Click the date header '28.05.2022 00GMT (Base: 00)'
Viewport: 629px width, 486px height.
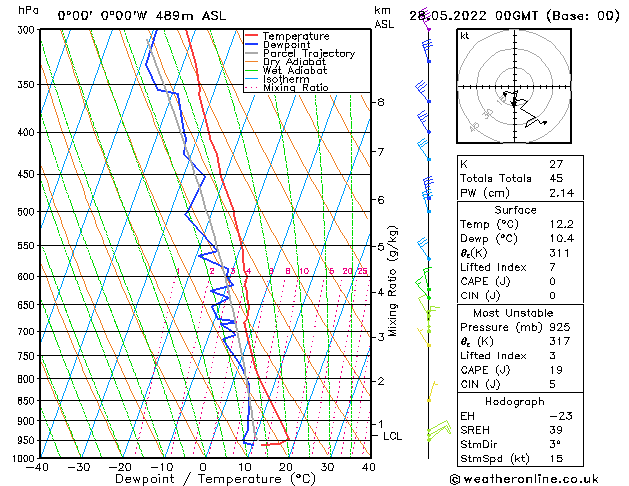pos(514,16)
